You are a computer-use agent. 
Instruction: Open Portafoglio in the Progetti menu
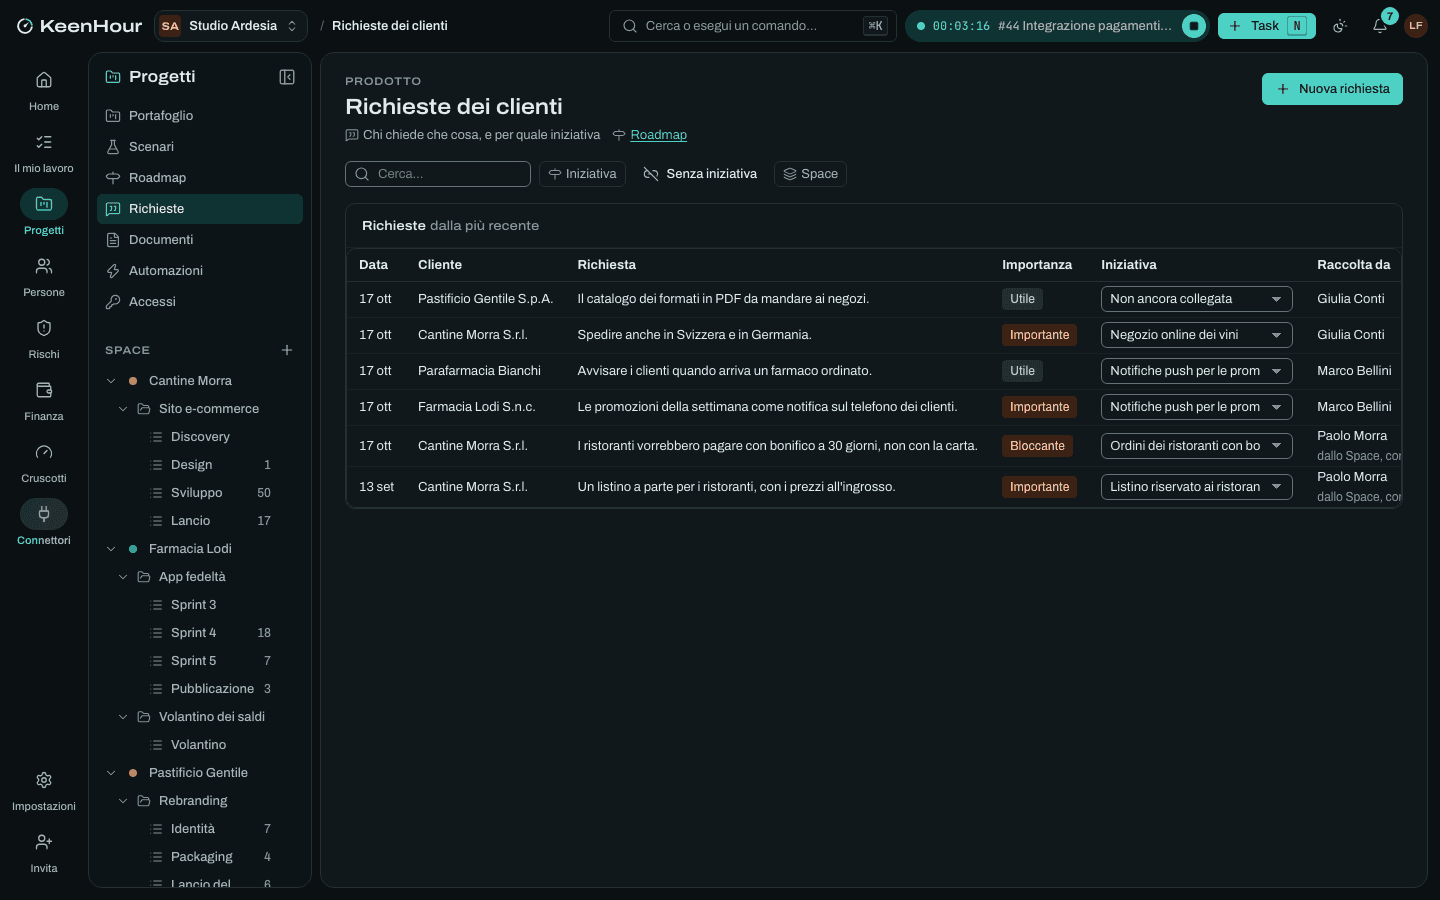[x=200, y=116]
